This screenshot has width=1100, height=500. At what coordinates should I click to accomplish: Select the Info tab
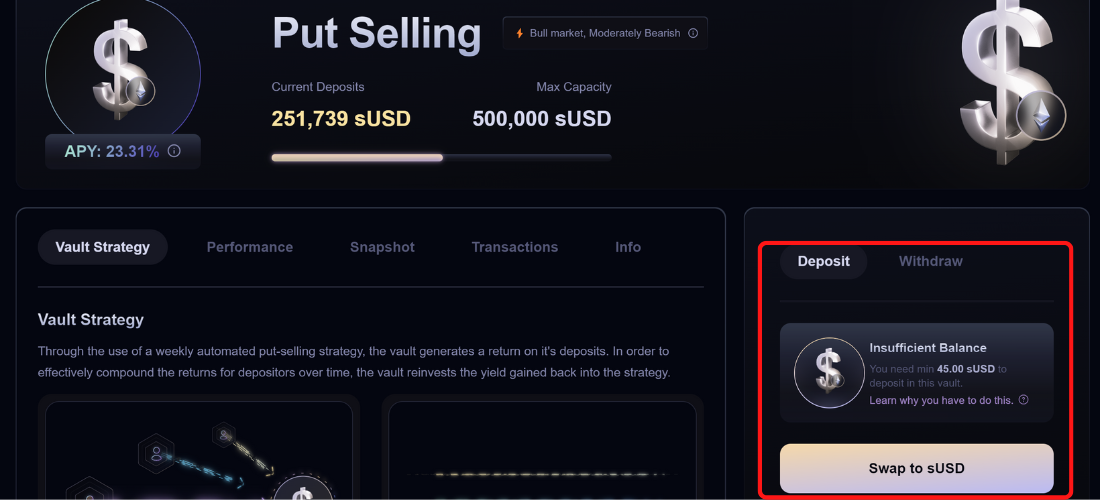pos(628,247)
